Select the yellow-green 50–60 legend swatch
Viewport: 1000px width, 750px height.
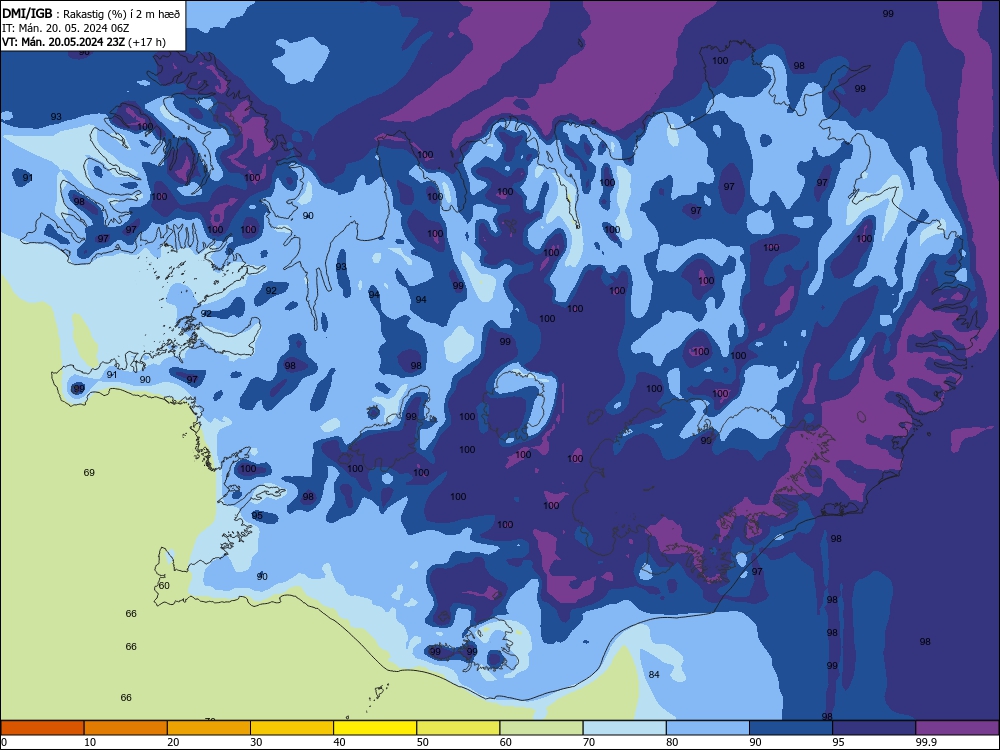click(x=458, y=728)
